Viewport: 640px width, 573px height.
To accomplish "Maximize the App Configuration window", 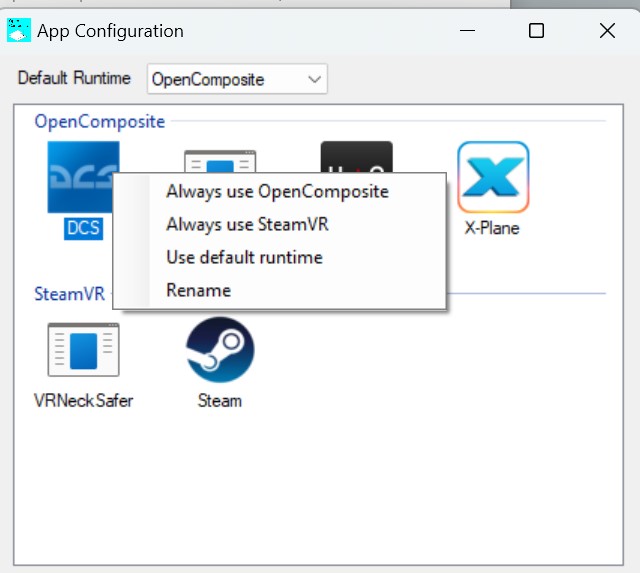I will click(536, 31).
